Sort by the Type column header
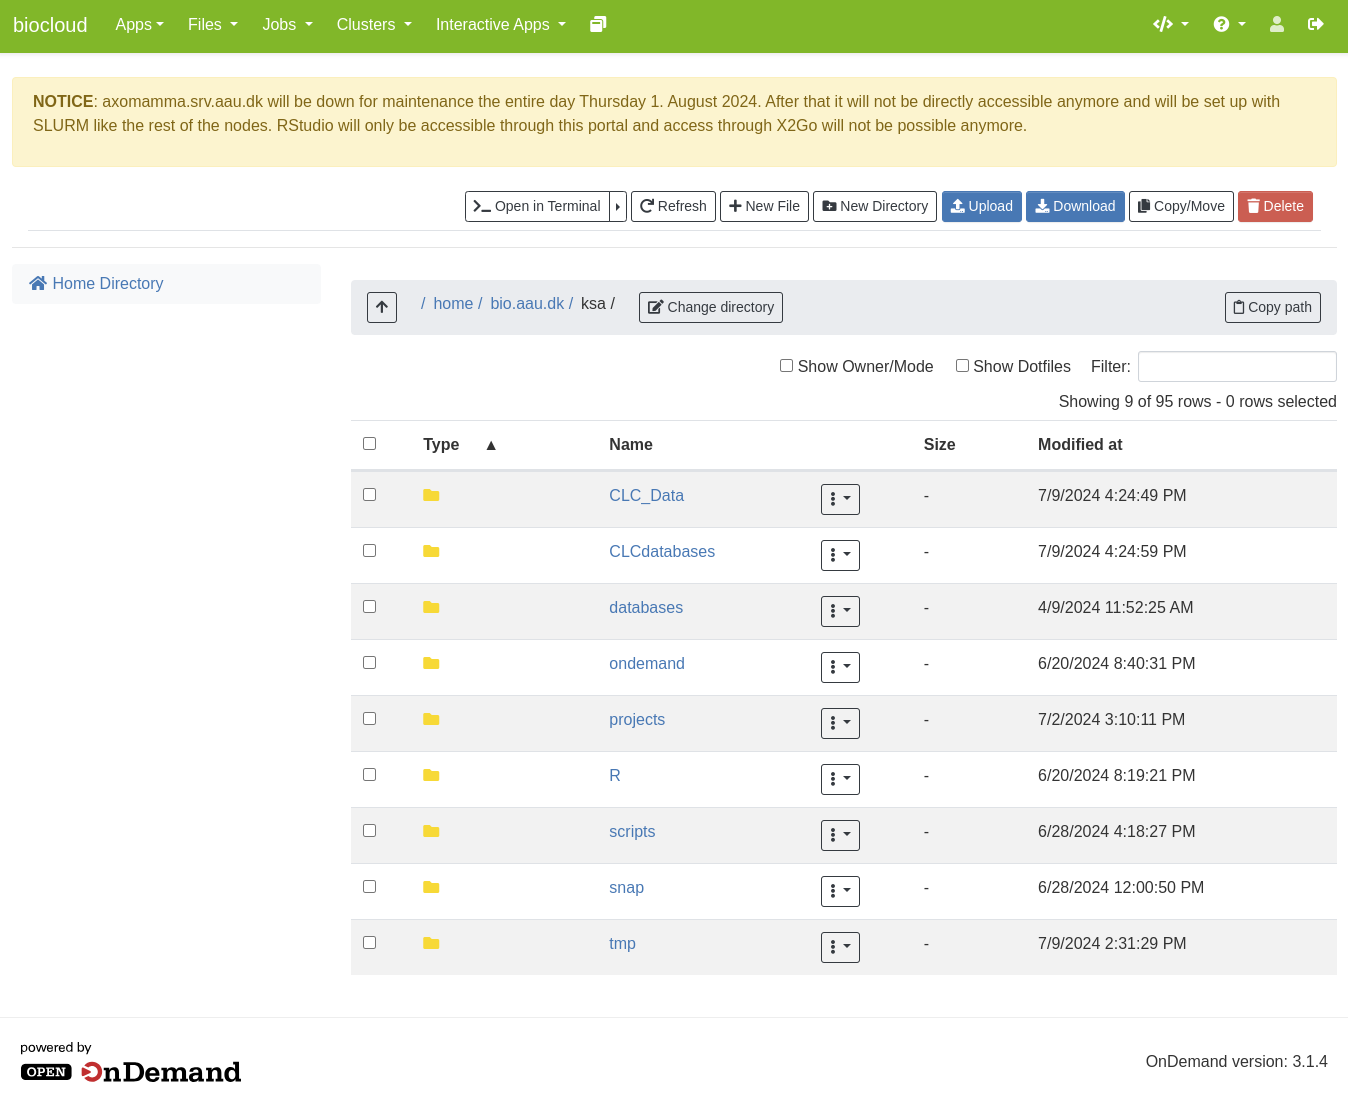 tap(441, 445)
